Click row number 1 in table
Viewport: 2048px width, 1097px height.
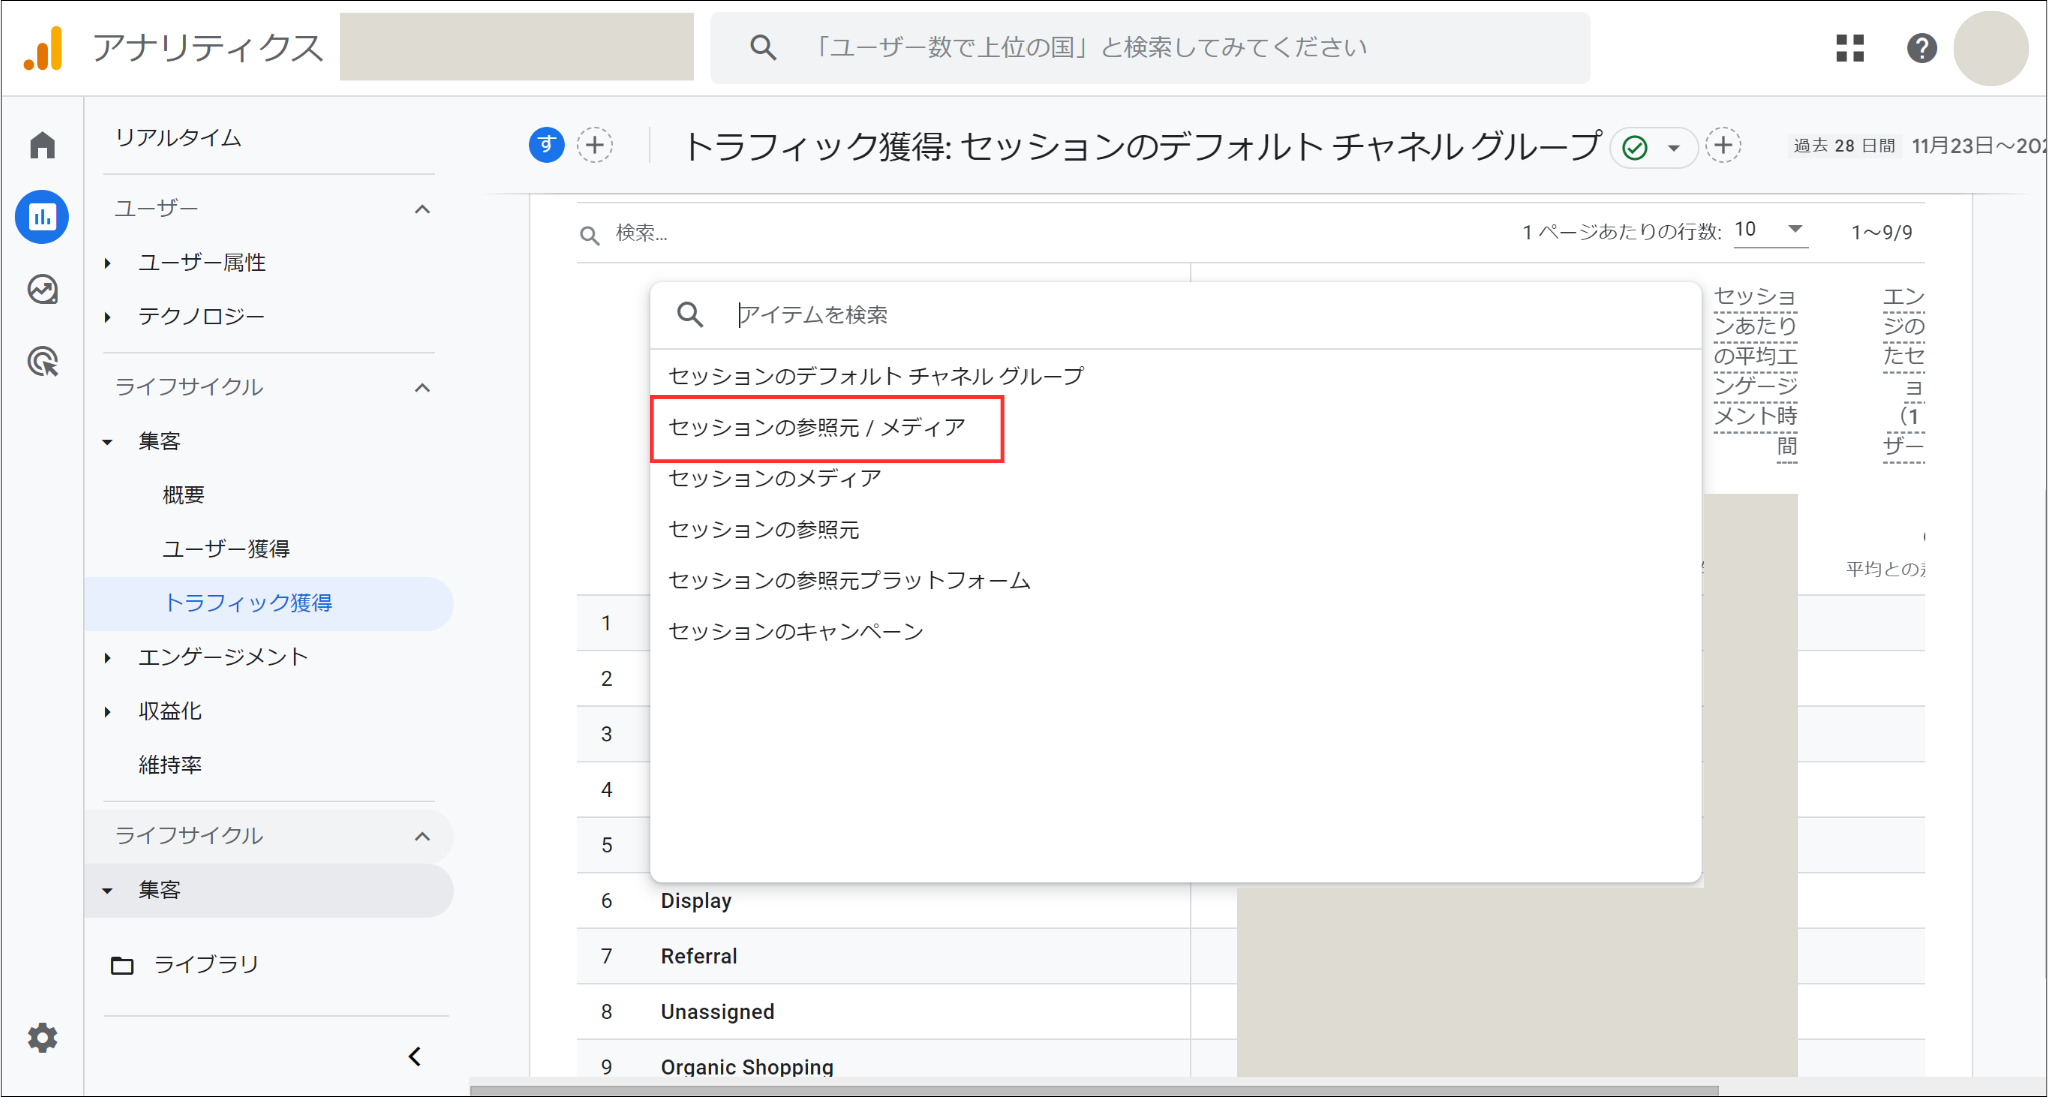[x=606, y=623]
